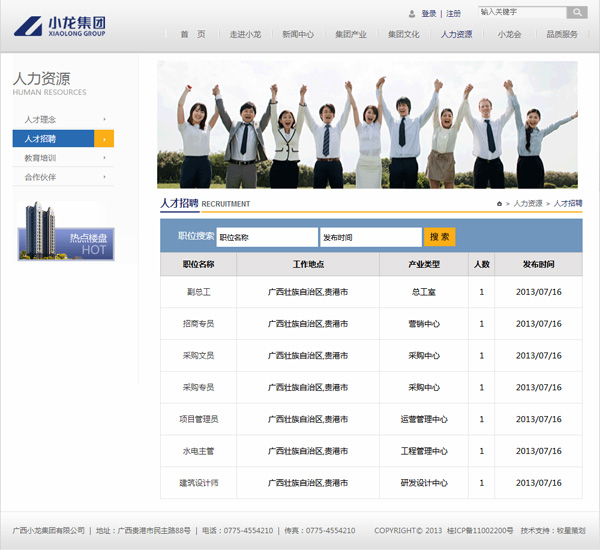Open the 登录 login link

[429, 14]
